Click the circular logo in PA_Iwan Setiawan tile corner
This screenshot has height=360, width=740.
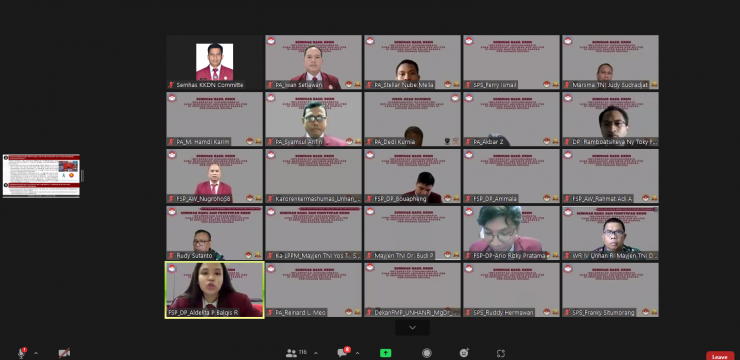coord(271,41)
